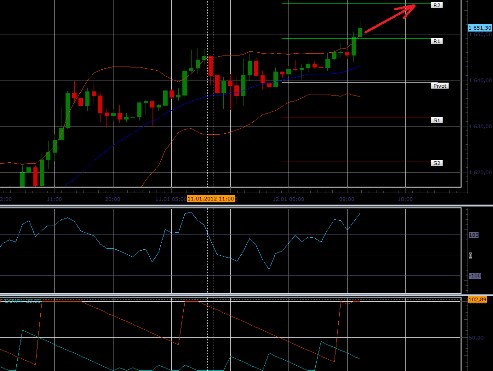The height and width of the screenshot is (371, 493).
Task: Select the -100 level on the middle indicator scale
Action: [x=475, y=276]
